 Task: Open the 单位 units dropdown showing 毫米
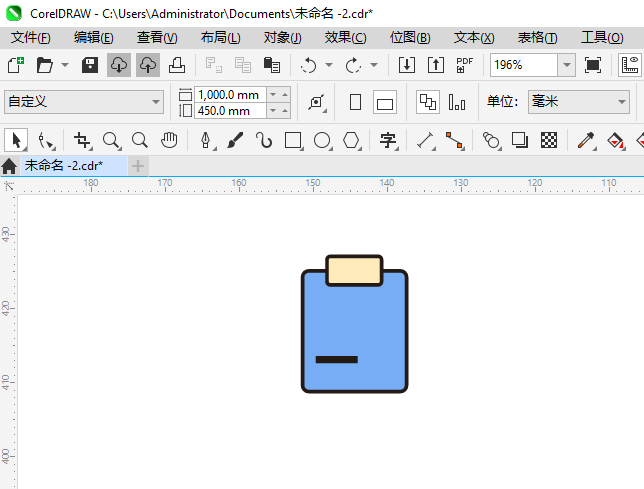click(x=579, y=102)
